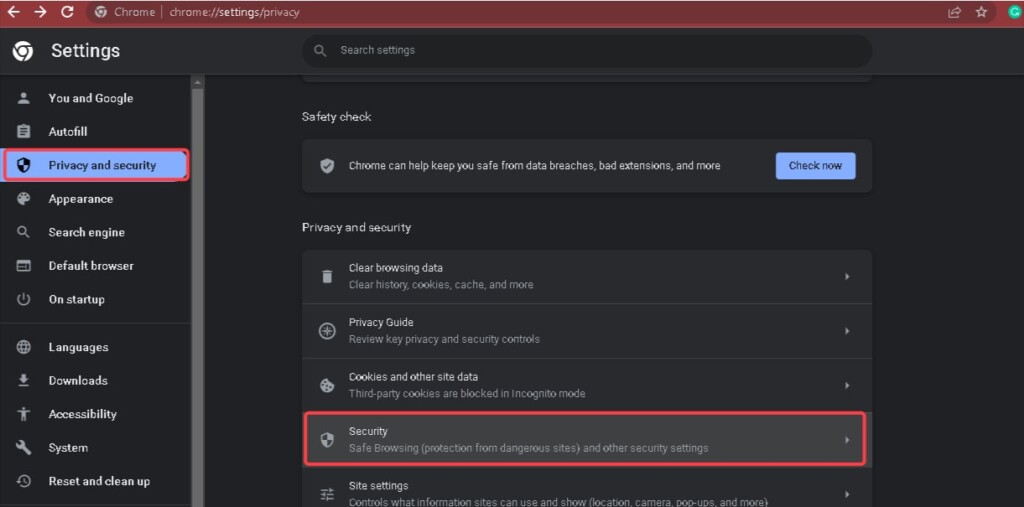Click the Safety check shield icon
This screenshot has width=1024, height=507.
[x=327, y=166]
